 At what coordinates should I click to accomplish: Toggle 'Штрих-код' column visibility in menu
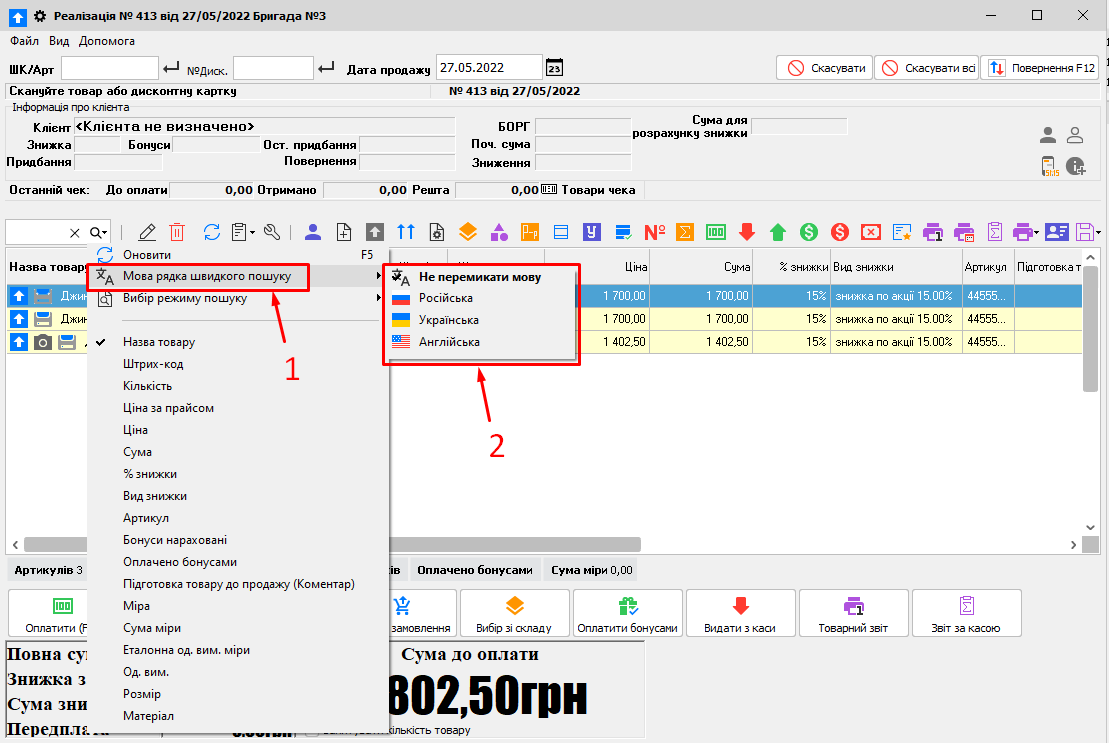click(152, 364)
